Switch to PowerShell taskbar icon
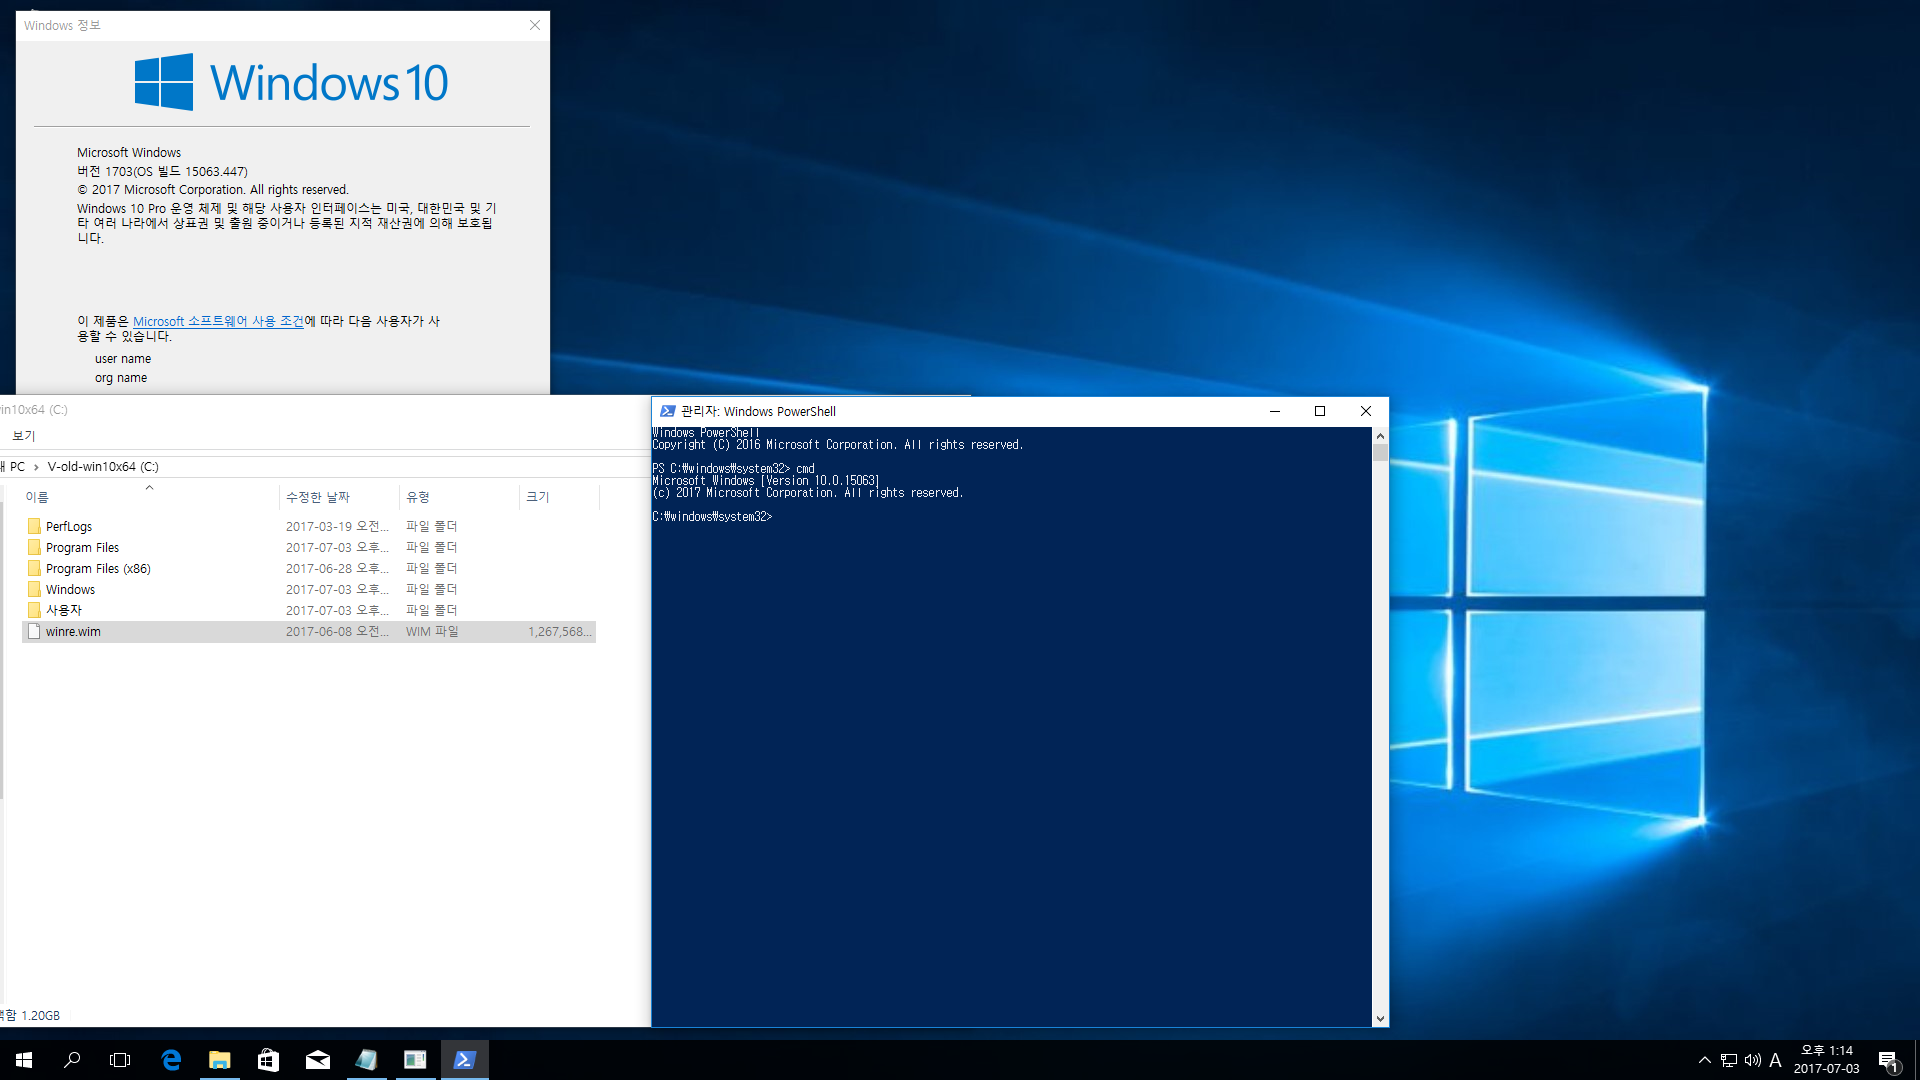Screen dimensions: 1920x1080 464,1060
